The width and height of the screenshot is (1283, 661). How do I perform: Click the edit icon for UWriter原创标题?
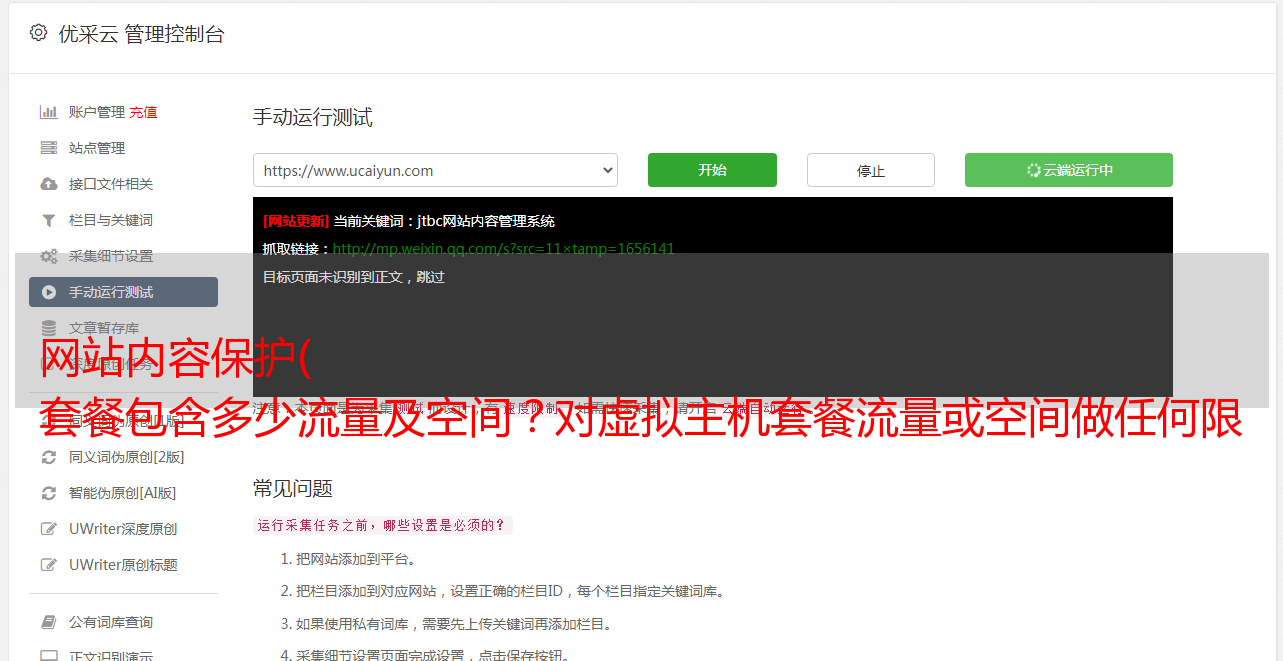click(x=48, y=565)
